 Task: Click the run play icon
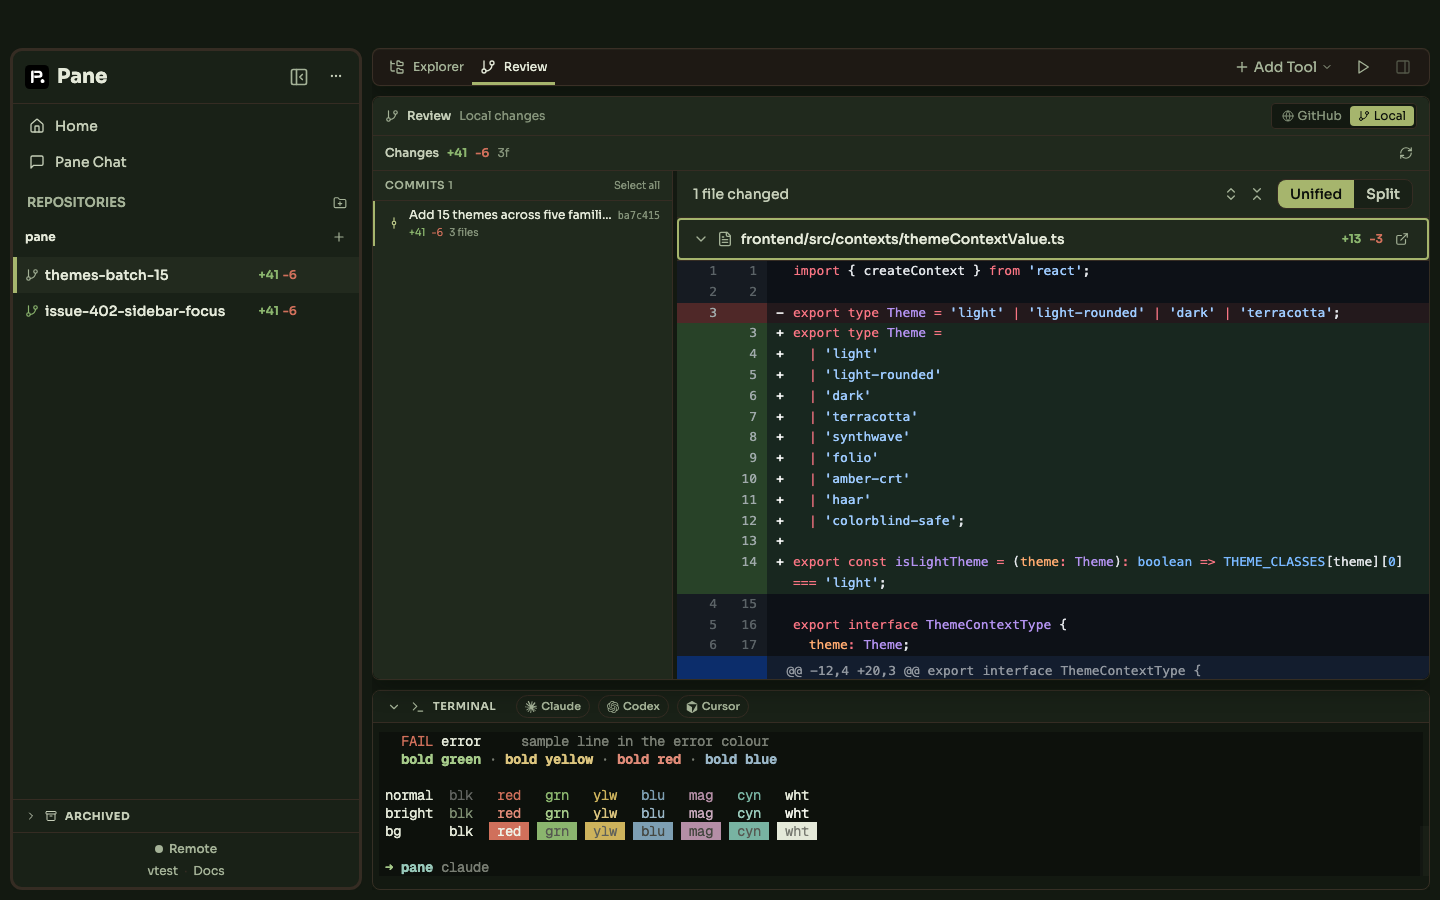(x=1363, y=67)
